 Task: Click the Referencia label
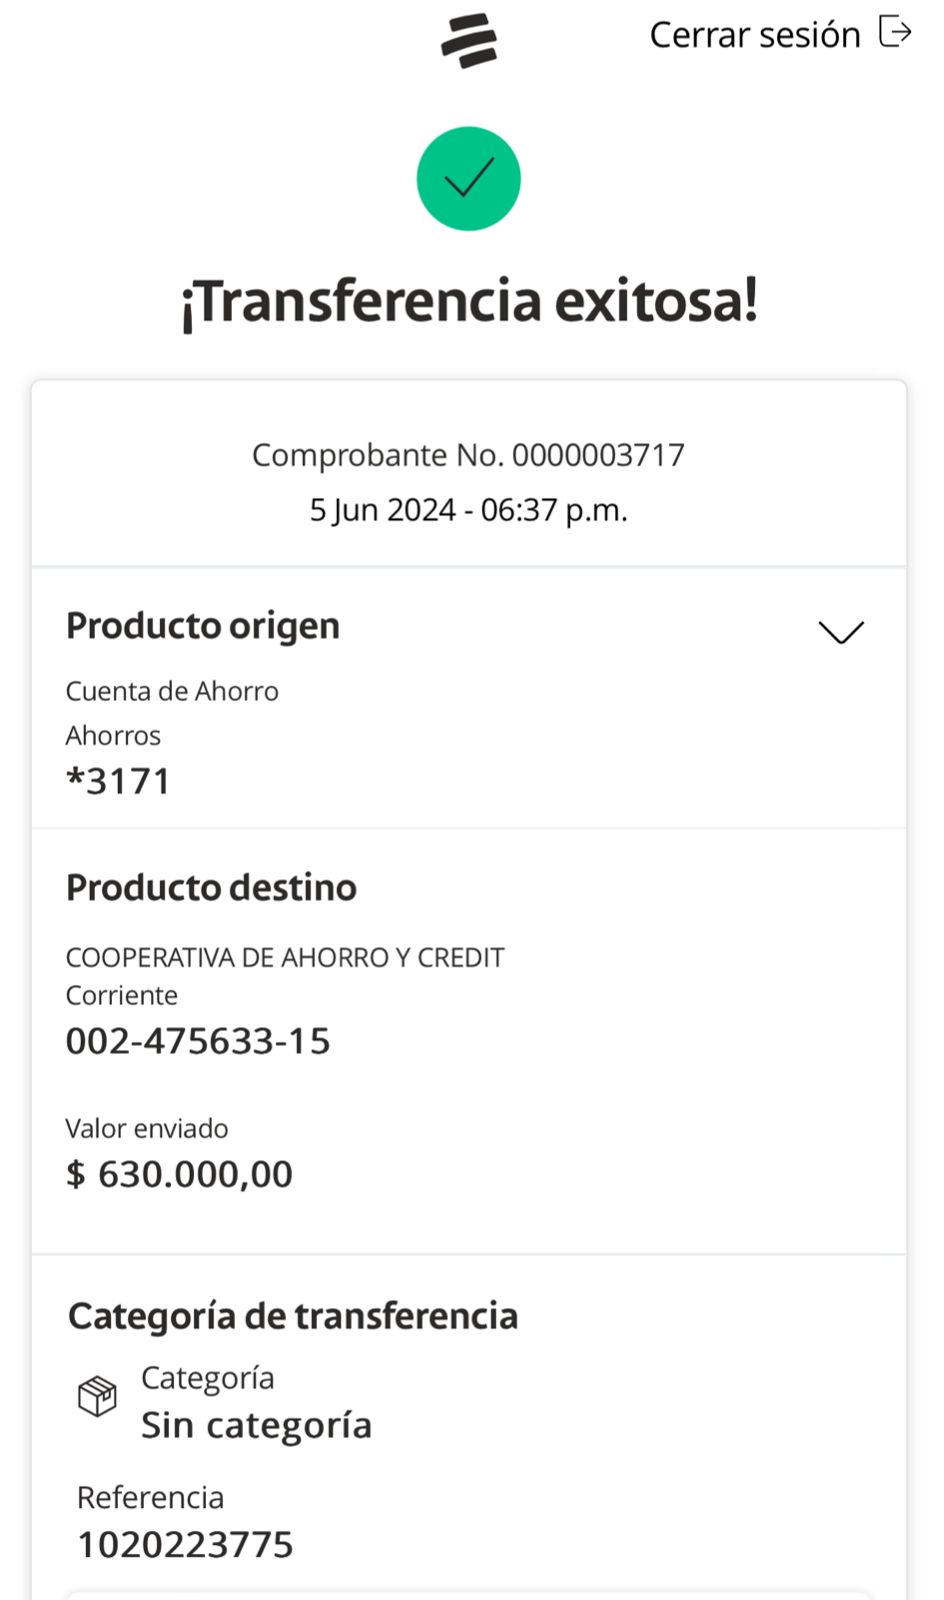click(x=150, y=1497)
